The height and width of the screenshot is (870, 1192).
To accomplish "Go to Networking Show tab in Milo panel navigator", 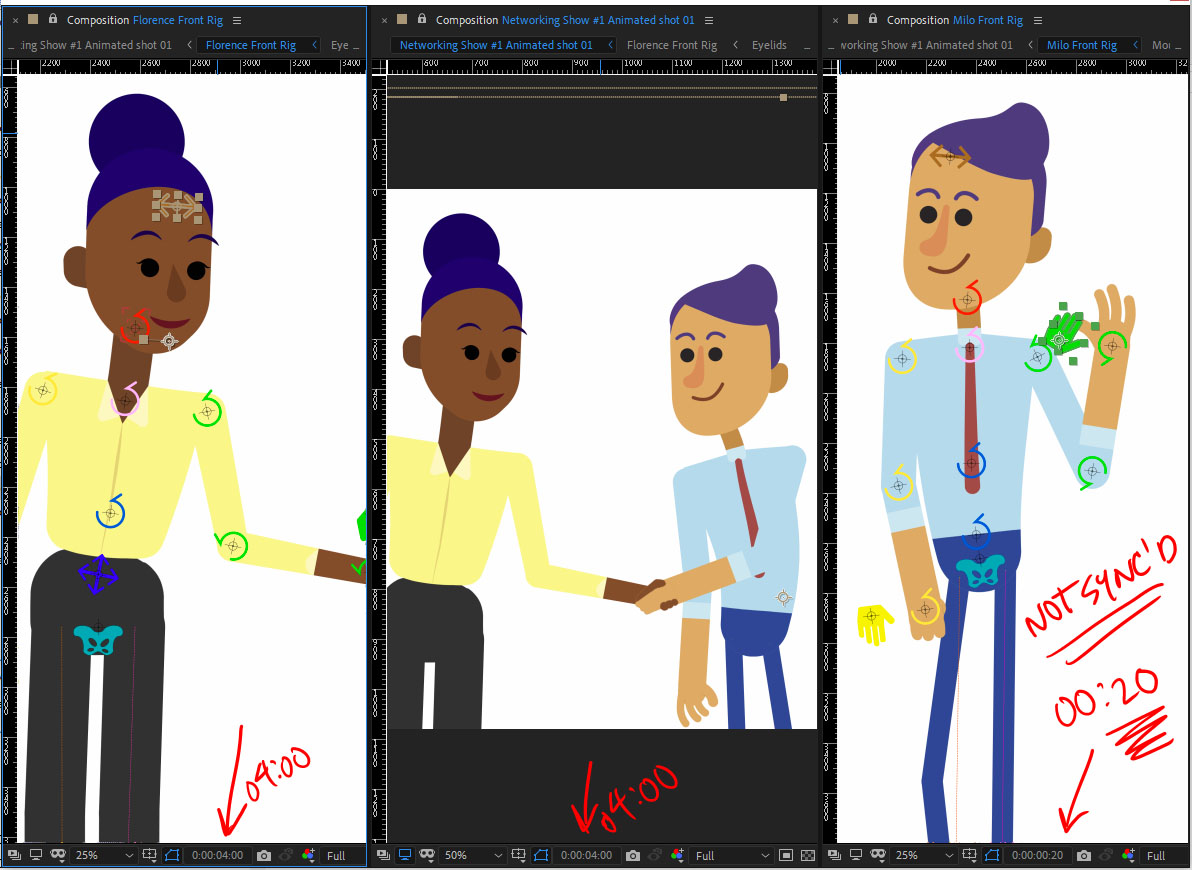I will pyautogui.click(x=926, y=45).
